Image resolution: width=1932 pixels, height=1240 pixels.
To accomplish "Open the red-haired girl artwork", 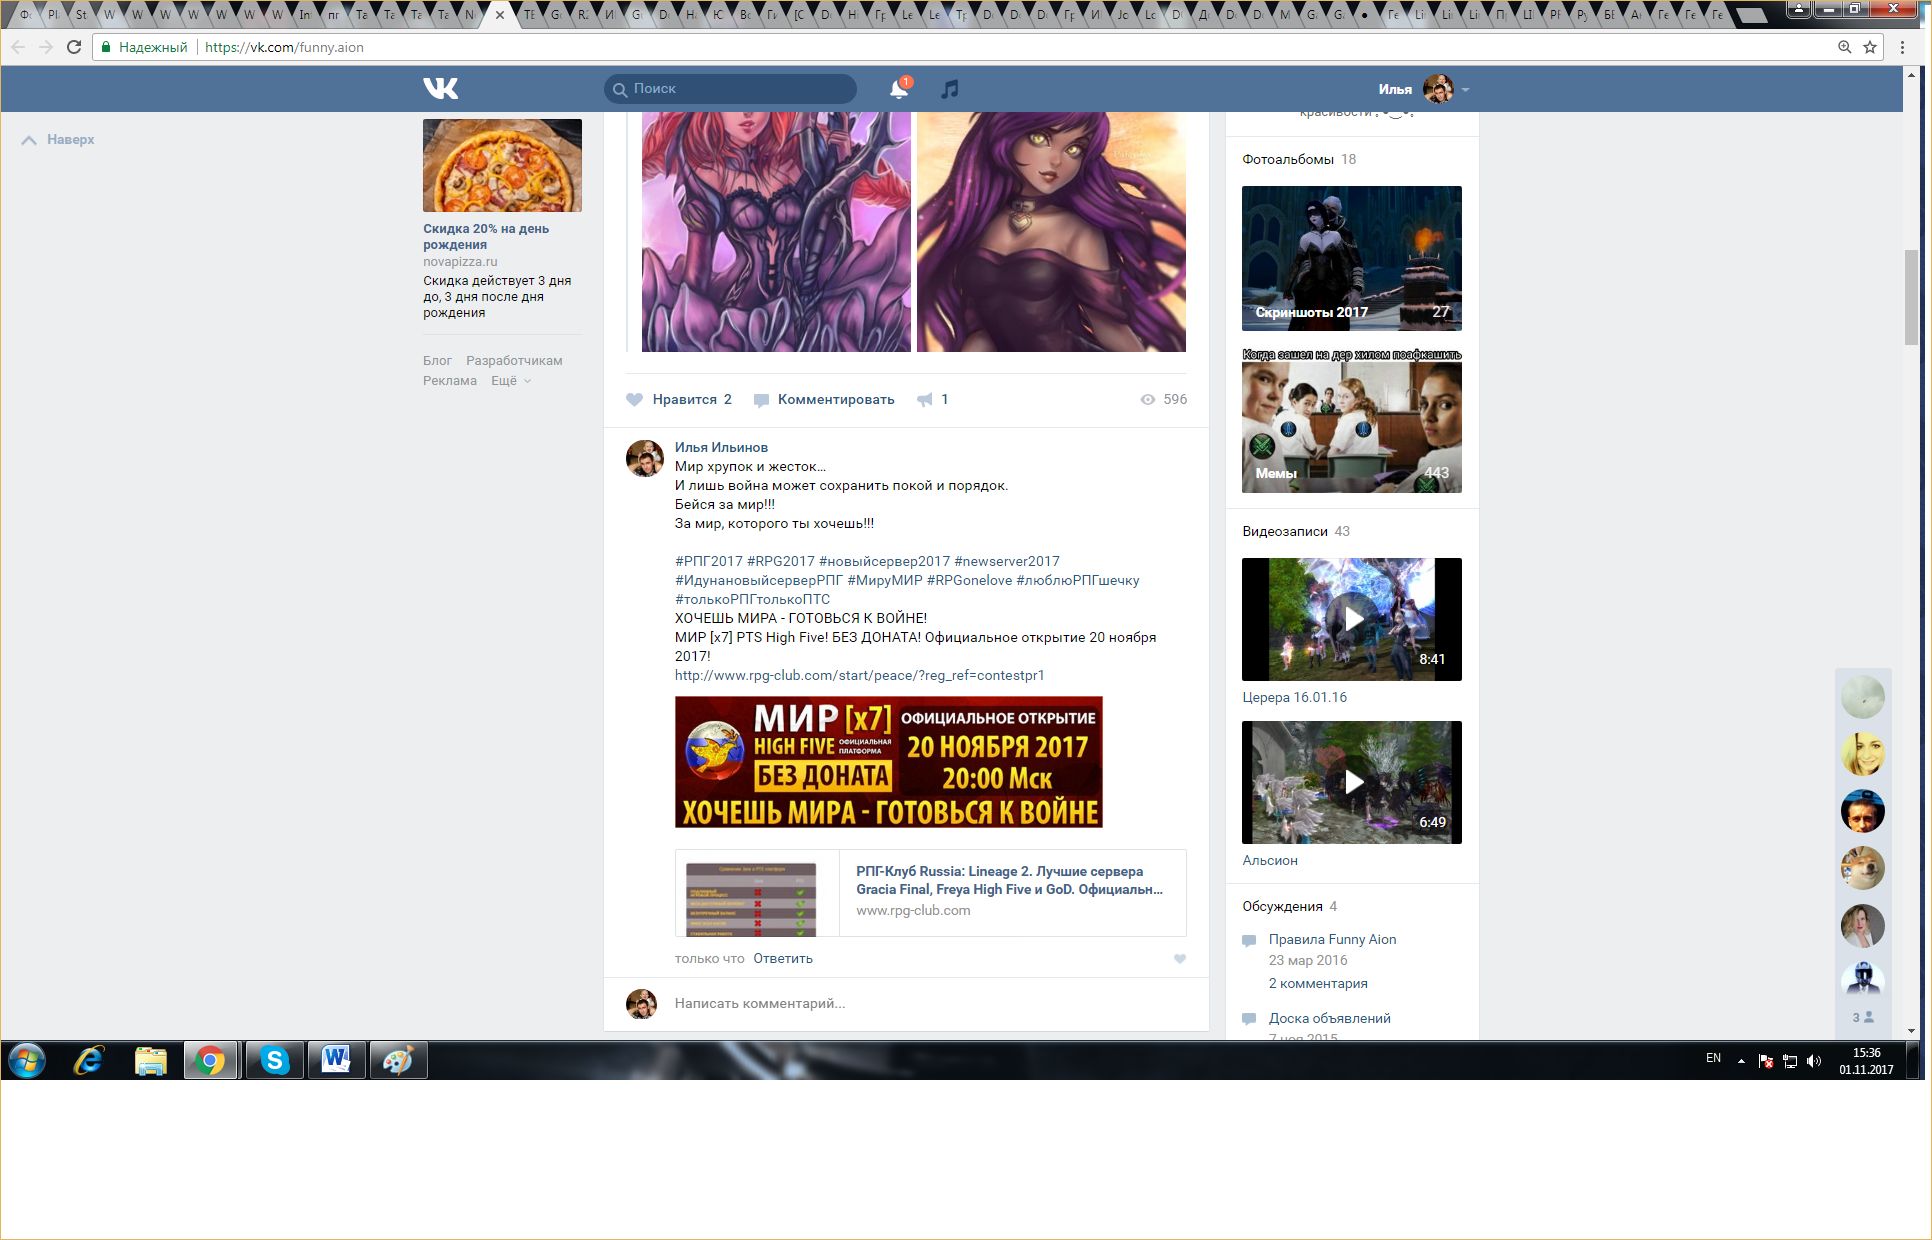I will pos(776,232).
